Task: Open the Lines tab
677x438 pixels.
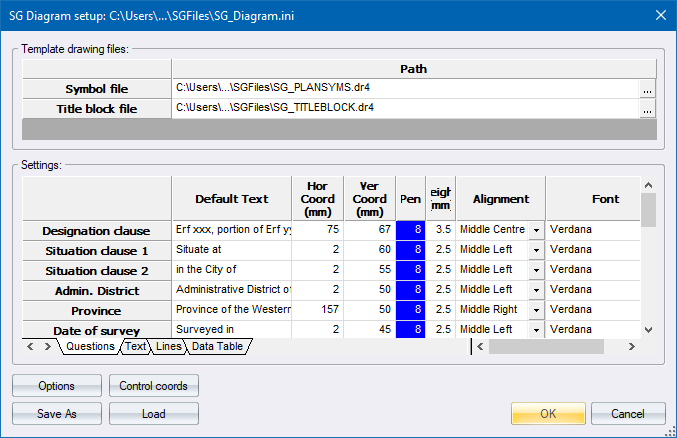Action: [x=168, y=347]
